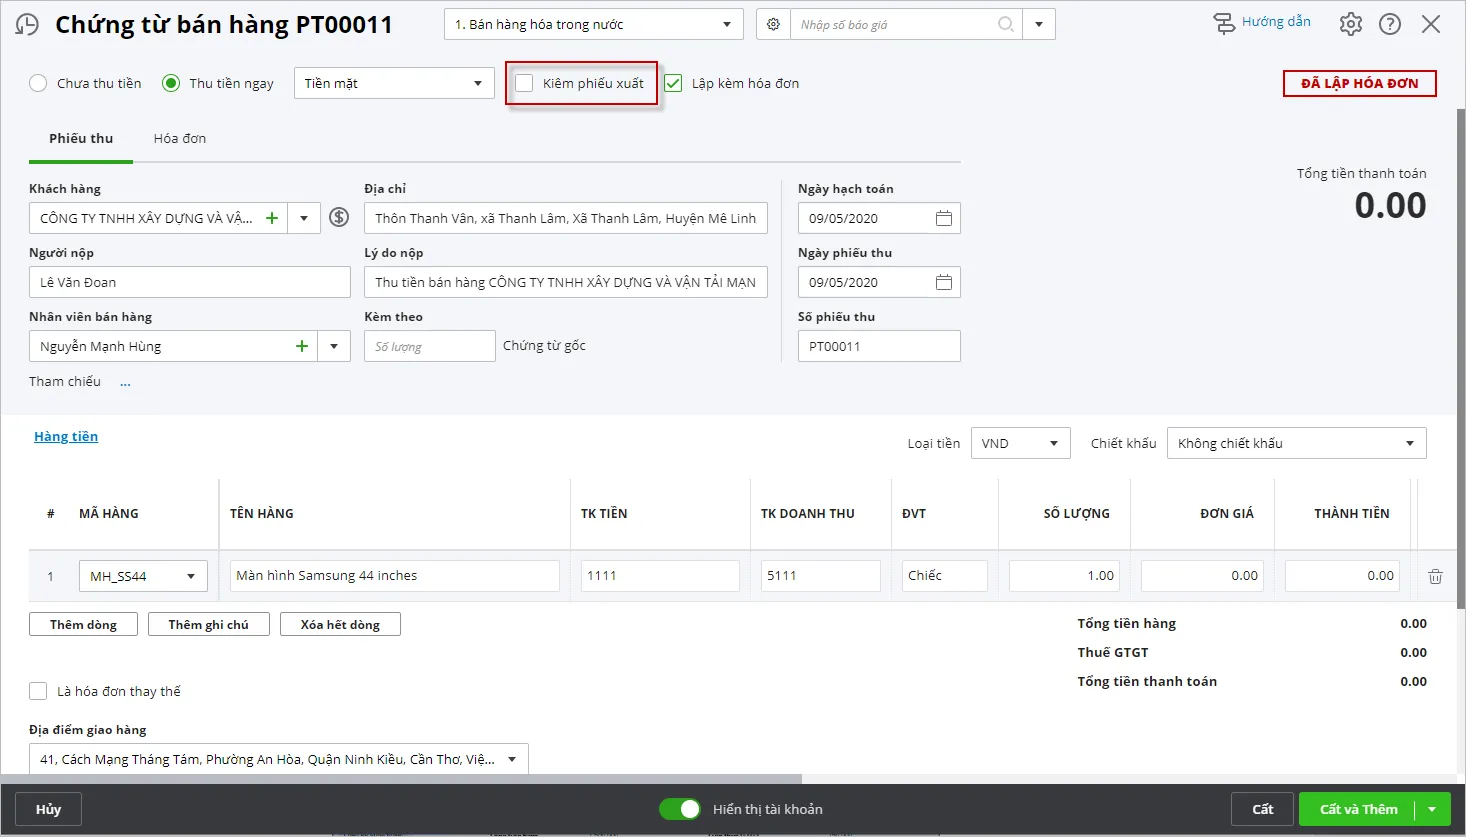Viewport: 1466px width, 837px height.
Task: Delete row 1 with the trash icon
Action: [1435, 576]
